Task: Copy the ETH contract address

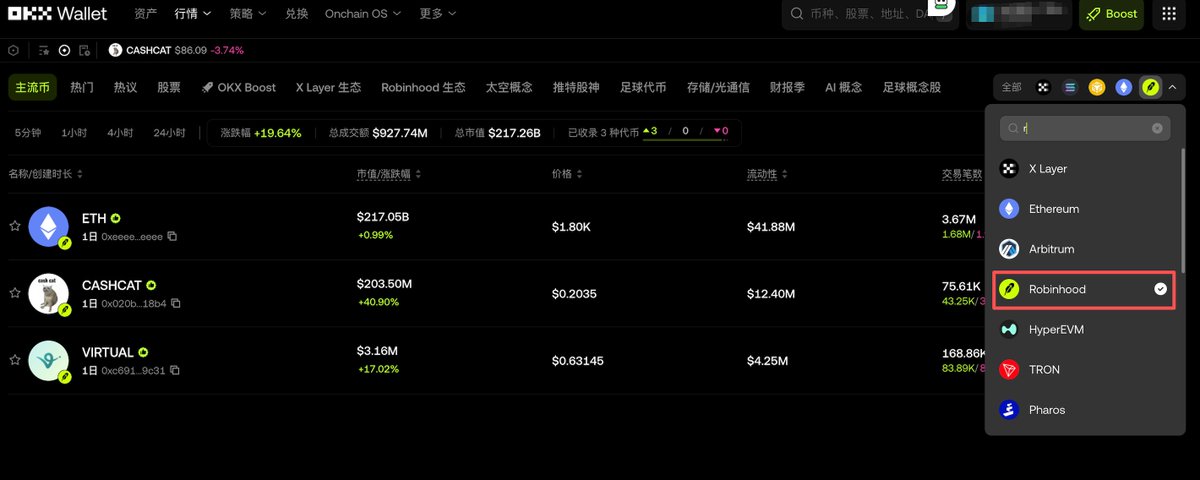Action: 173,236
